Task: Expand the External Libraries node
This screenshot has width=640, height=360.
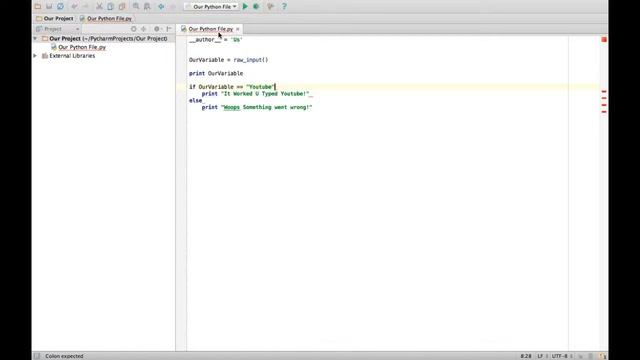Action: click(x=35, y=56)
